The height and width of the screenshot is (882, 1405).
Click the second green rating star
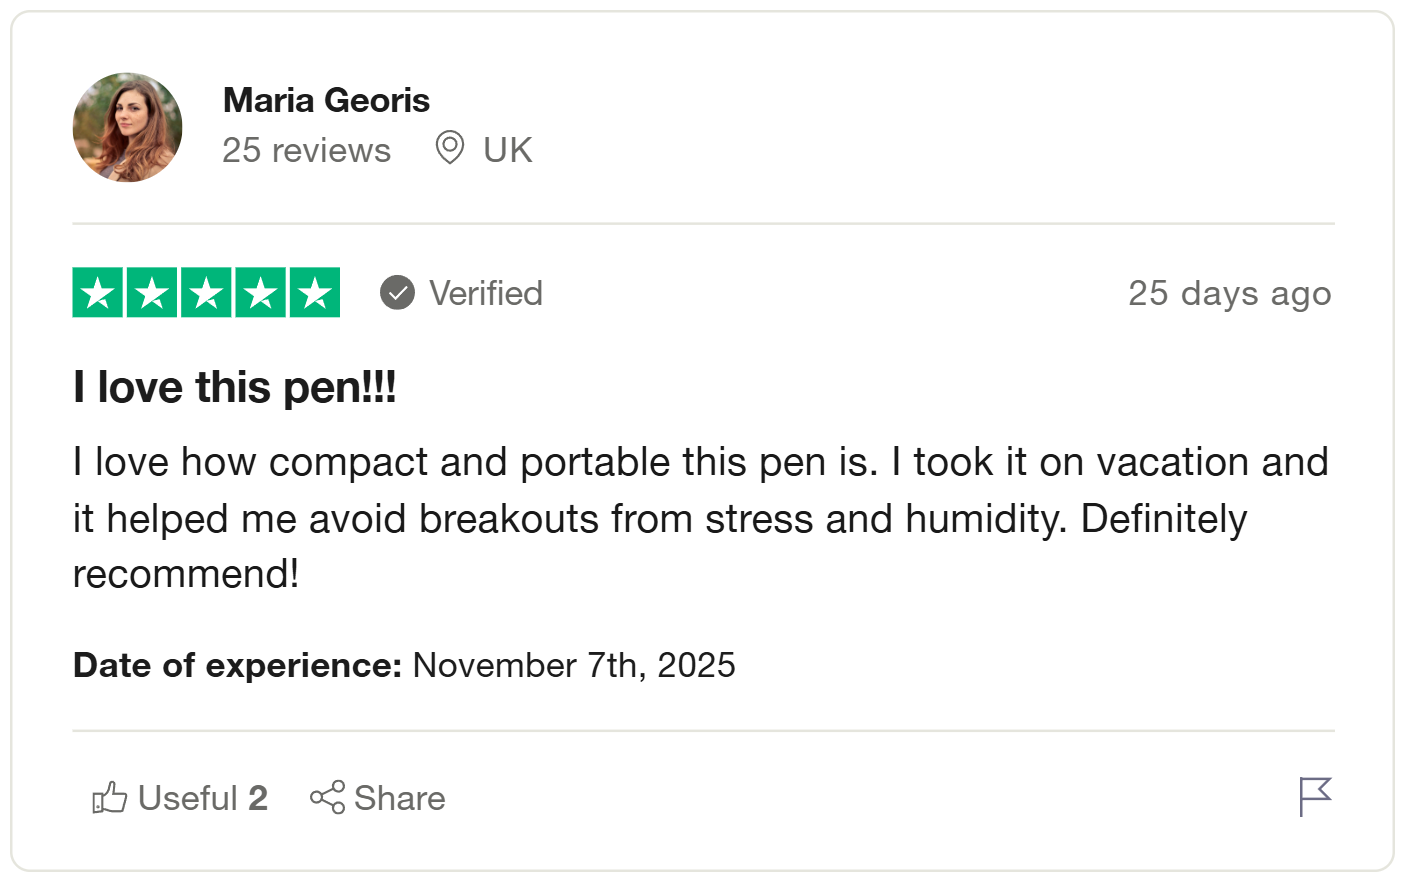152,293
